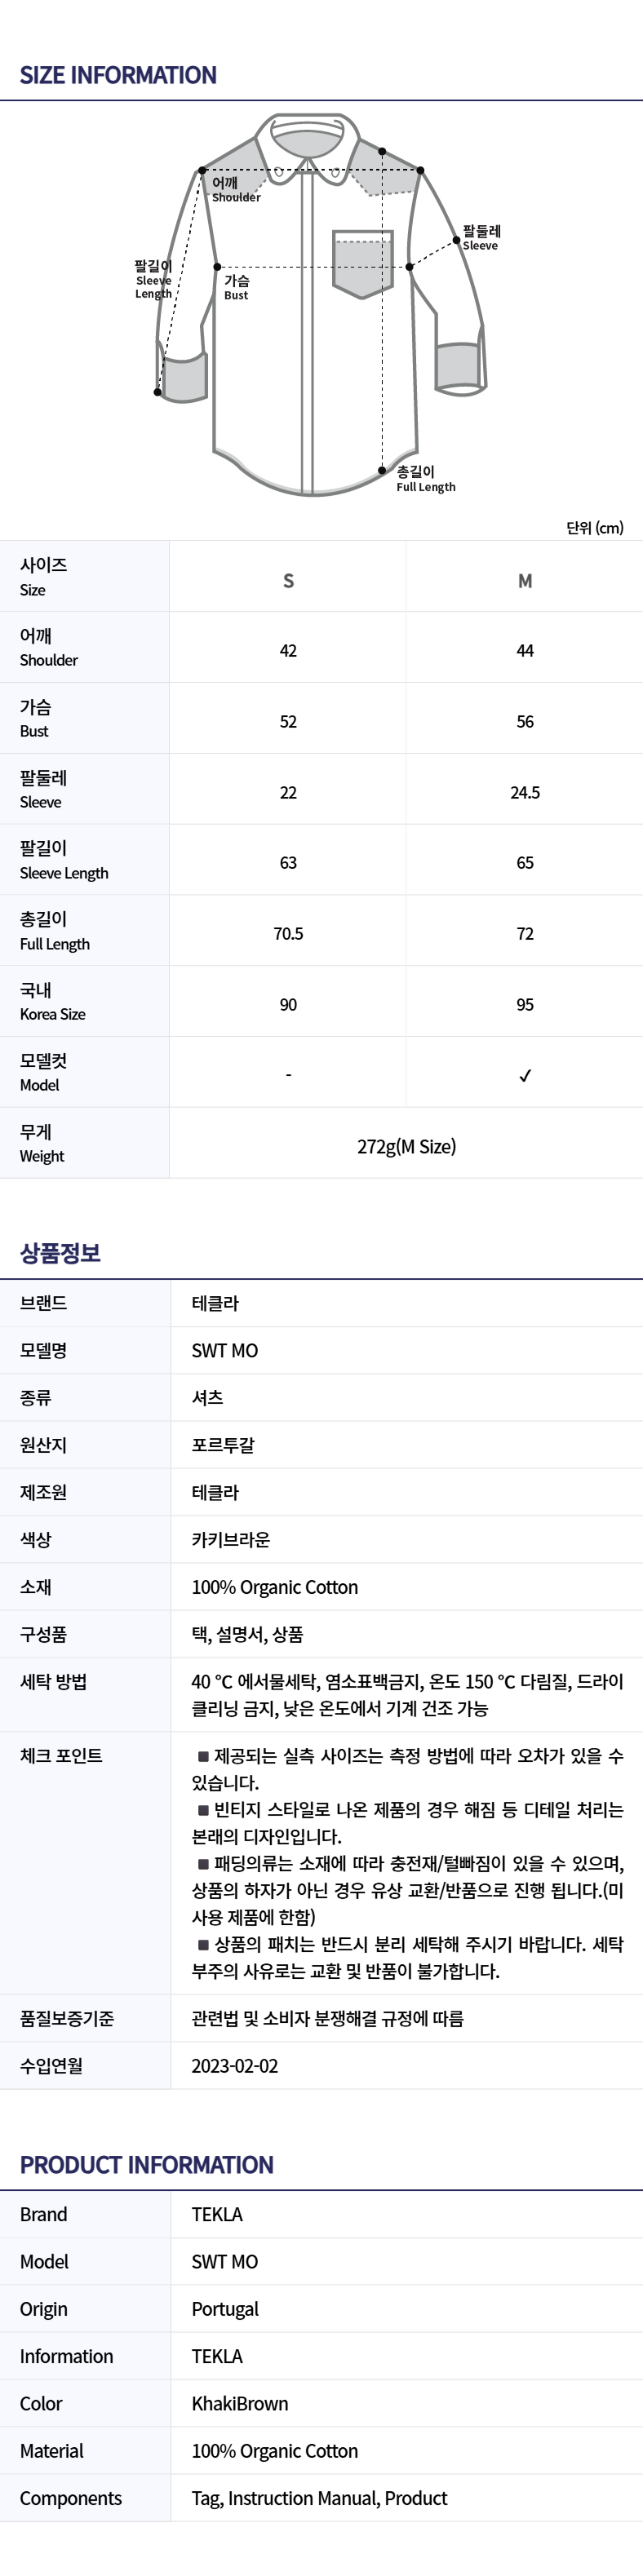Click the bust measurement 56
643x2576 pixels.
pyautogui.click(x=525, y=722)
